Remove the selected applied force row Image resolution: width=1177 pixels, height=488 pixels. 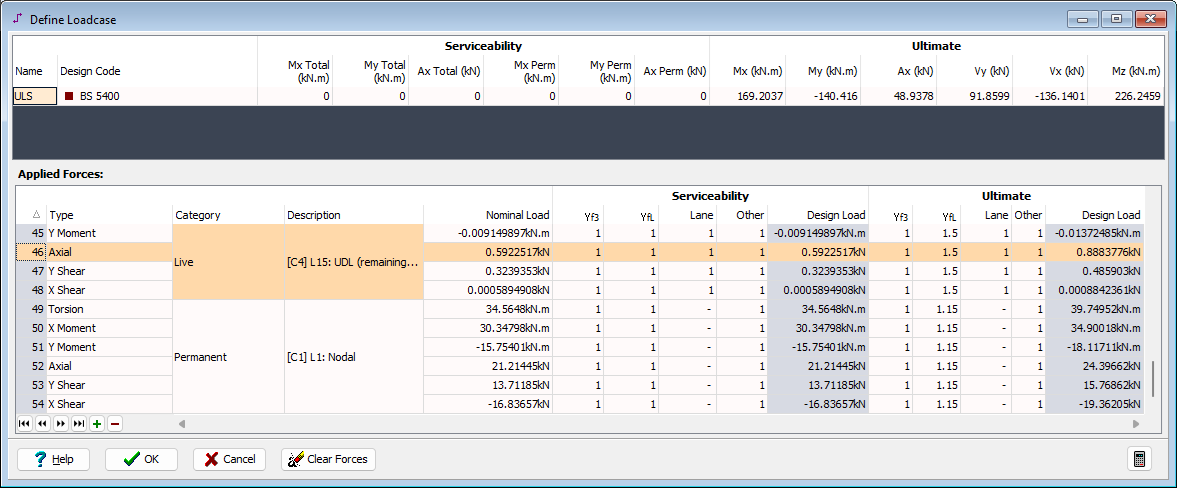tap(115, 424)
